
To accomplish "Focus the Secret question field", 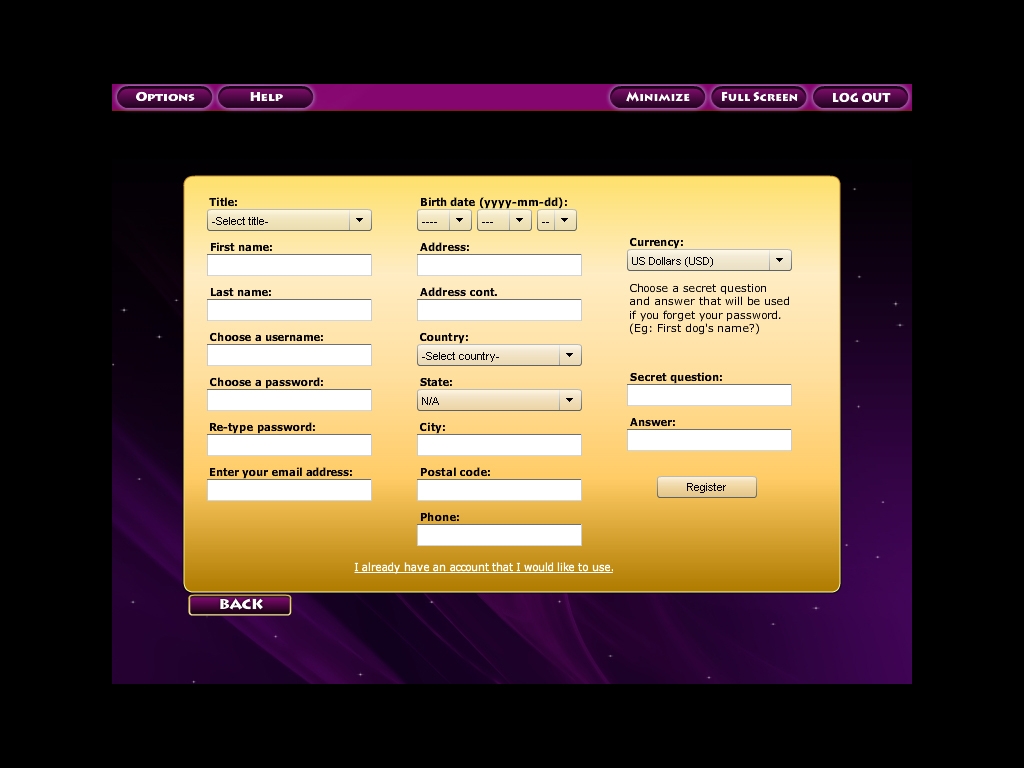I will [709, 395].
